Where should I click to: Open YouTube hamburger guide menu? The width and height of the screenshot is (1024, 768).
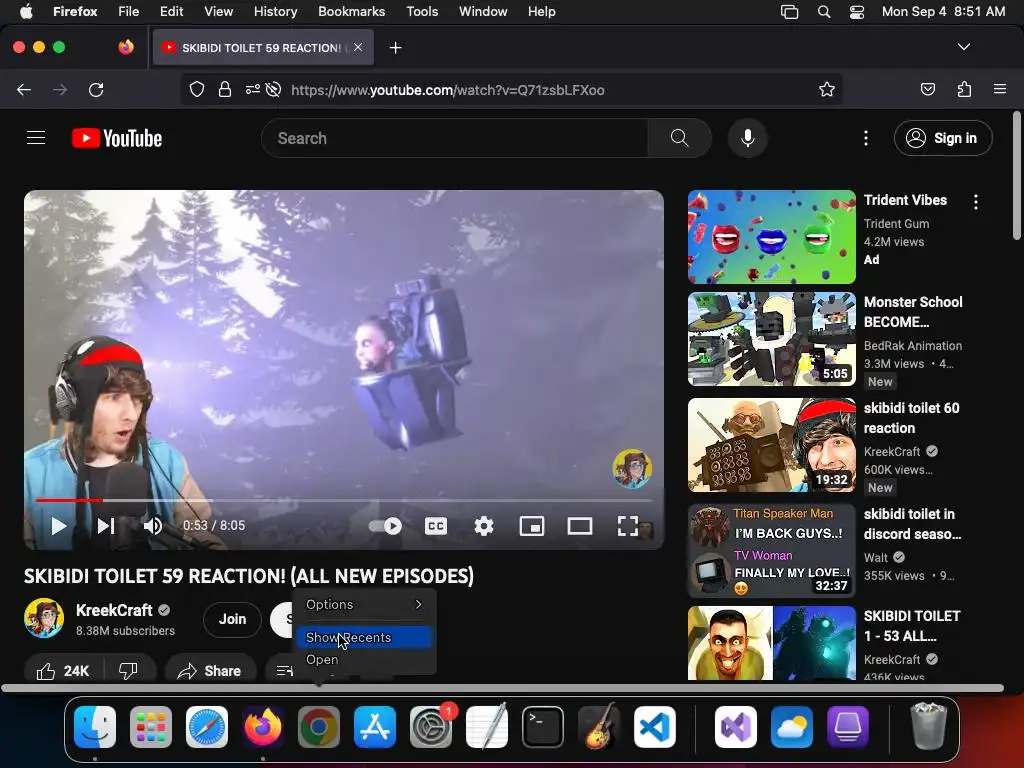36,138
